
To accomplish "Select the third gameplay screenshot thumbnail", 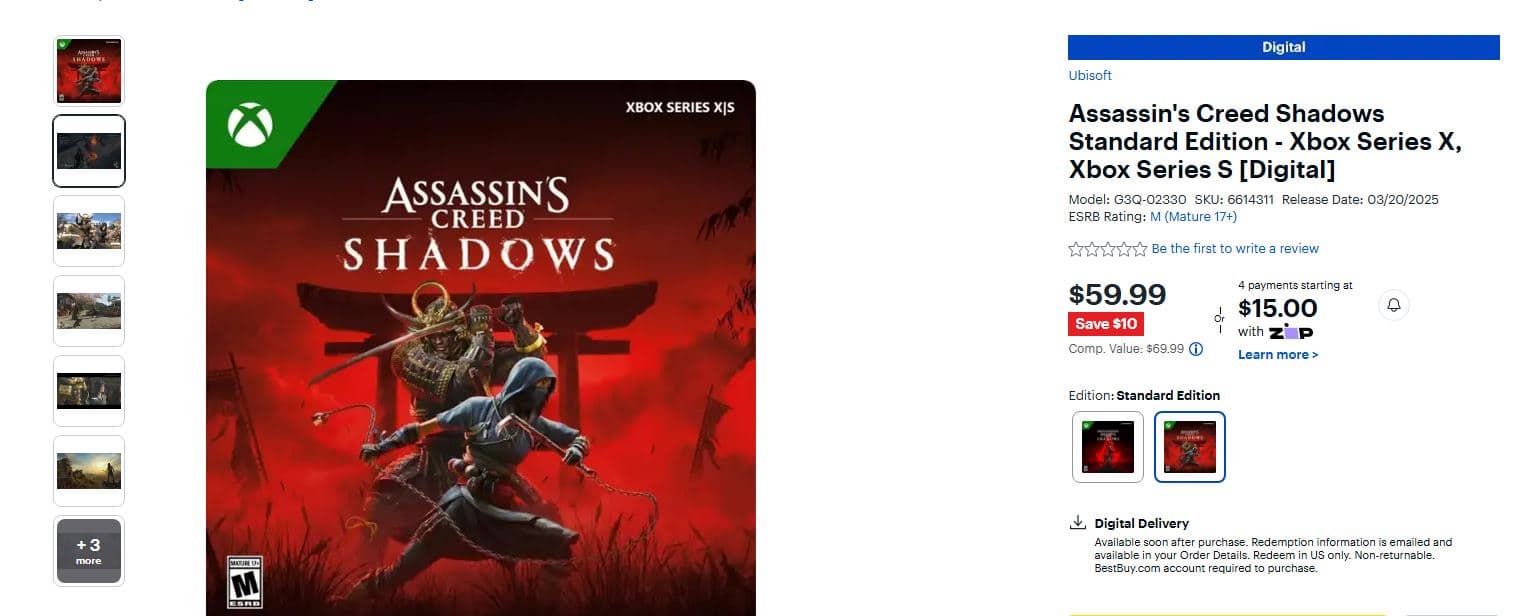I will click(89, 231).
